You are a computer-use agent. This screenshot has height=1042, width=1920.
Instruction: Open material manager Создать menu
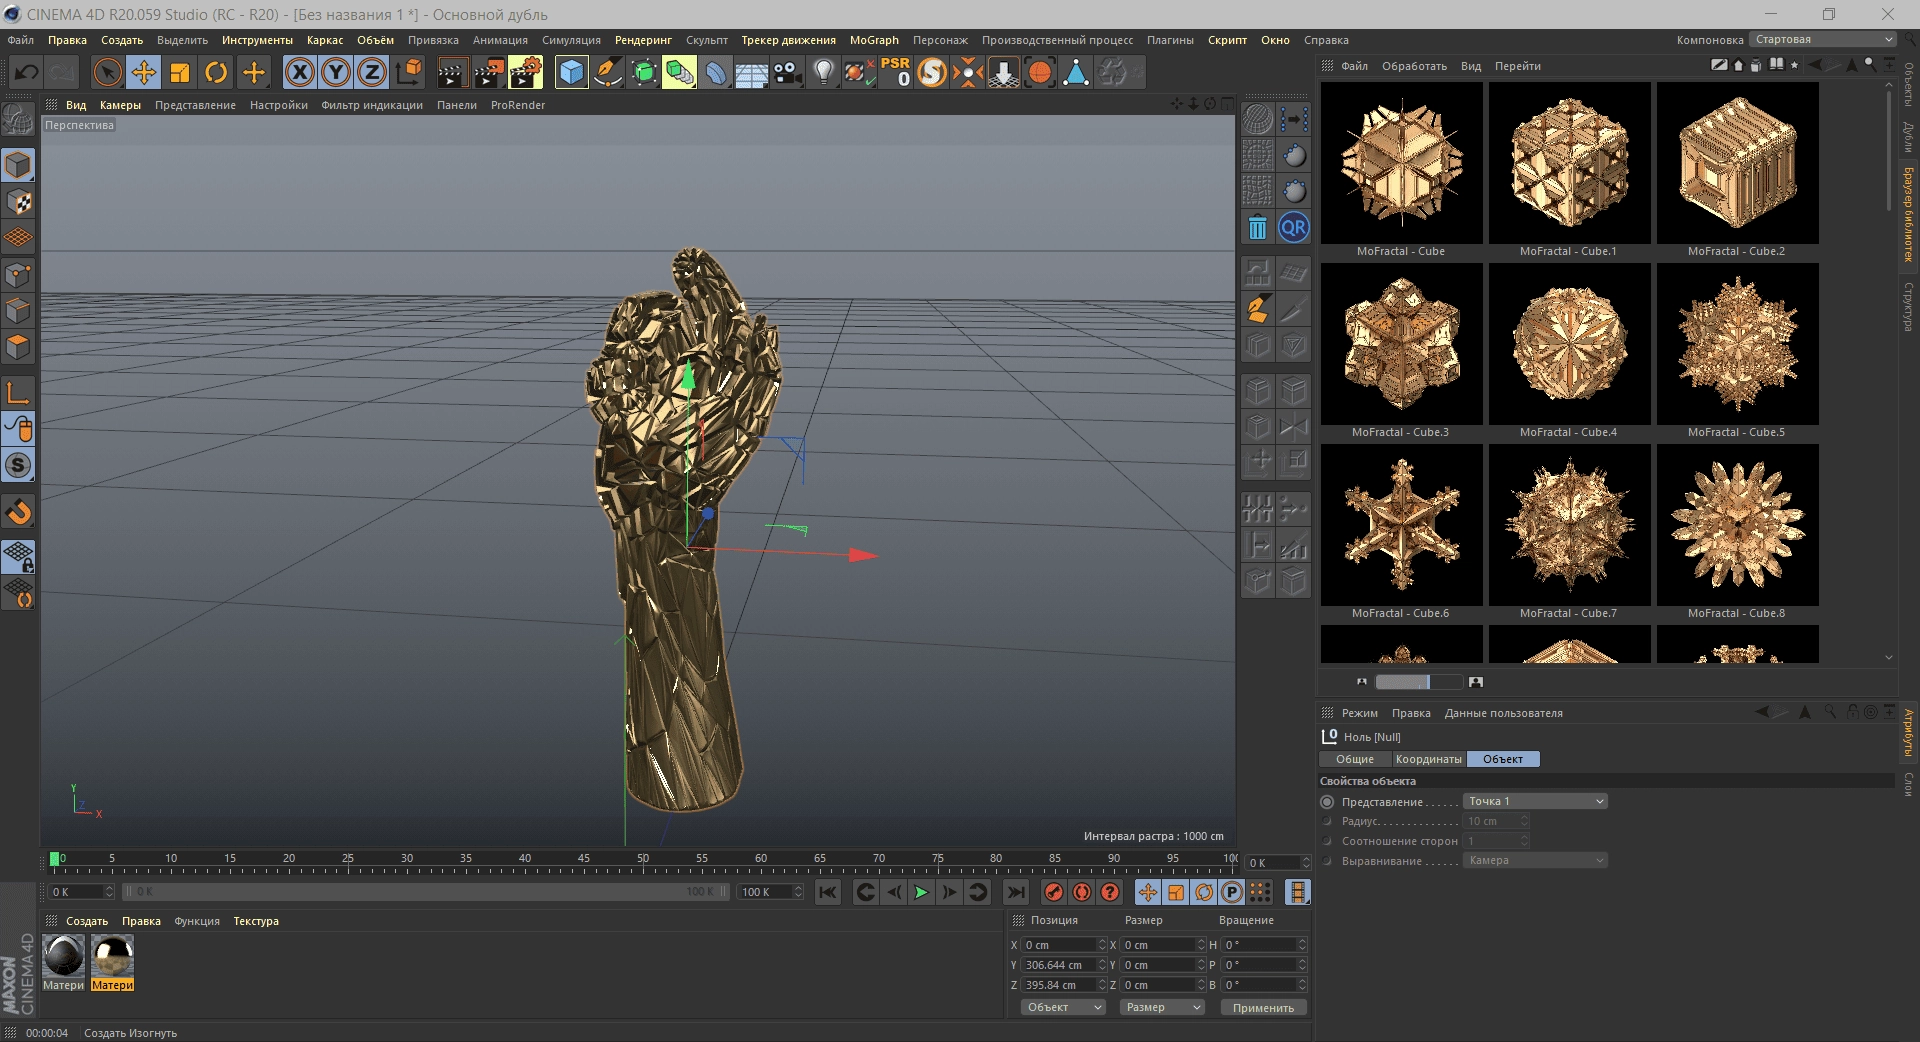click(87, 921)
